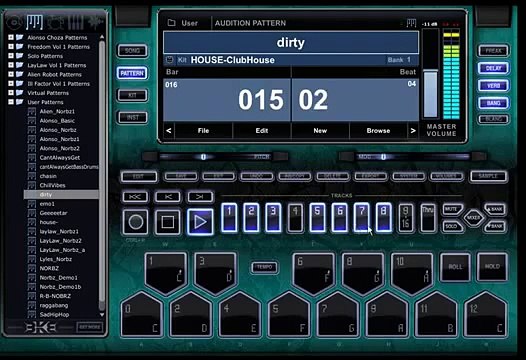The height and width of the screenshot is (360, 526).
Task: Switch to INST mode
Action: pyautogui.click(x=132, y=117)
